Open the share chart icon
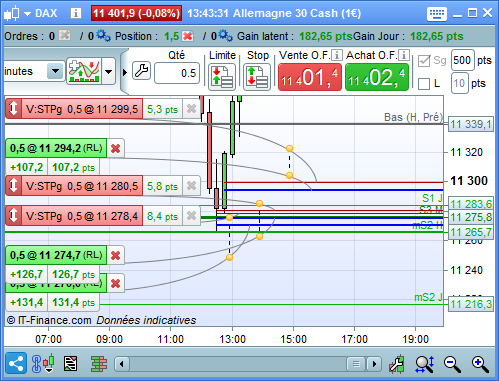The height and width of the screenshot is (381, 499). click(x=16, y=363)
